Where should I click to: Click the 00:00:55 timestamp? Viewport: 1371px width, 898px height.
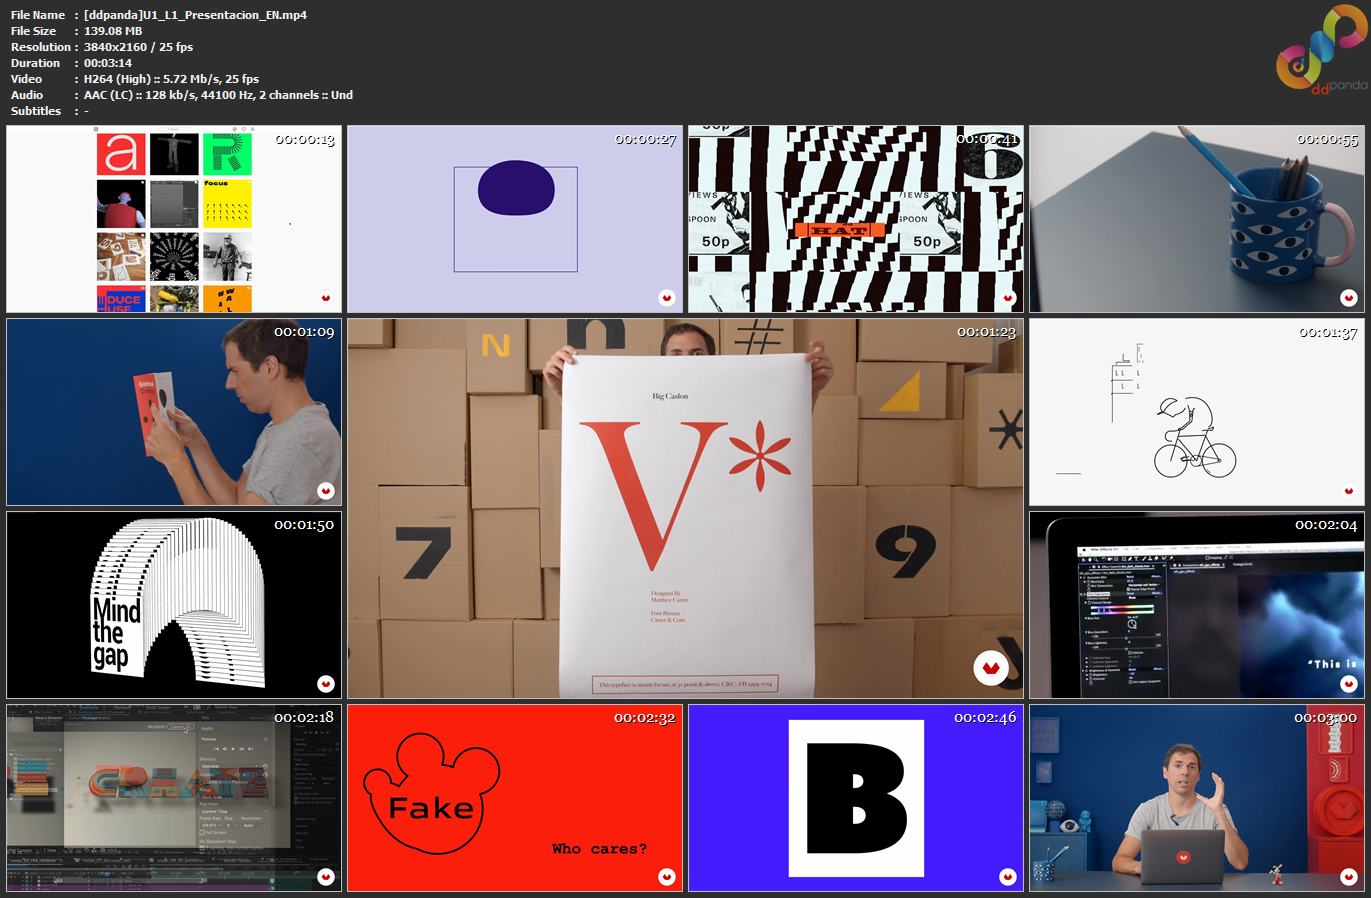coord(1328,139)
